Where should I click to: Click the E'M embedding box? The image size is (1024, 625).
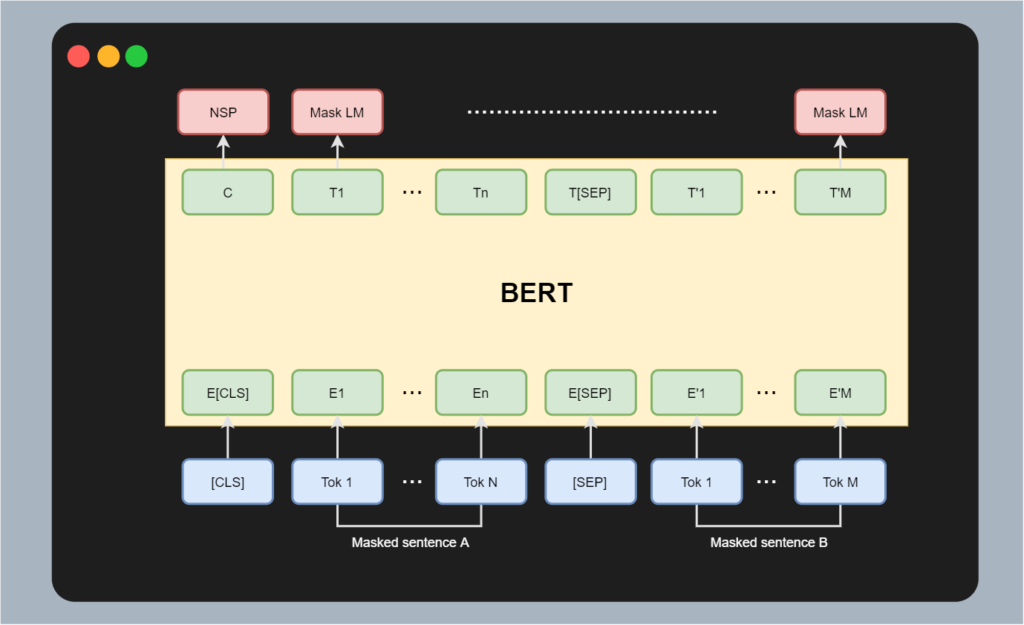840,392
